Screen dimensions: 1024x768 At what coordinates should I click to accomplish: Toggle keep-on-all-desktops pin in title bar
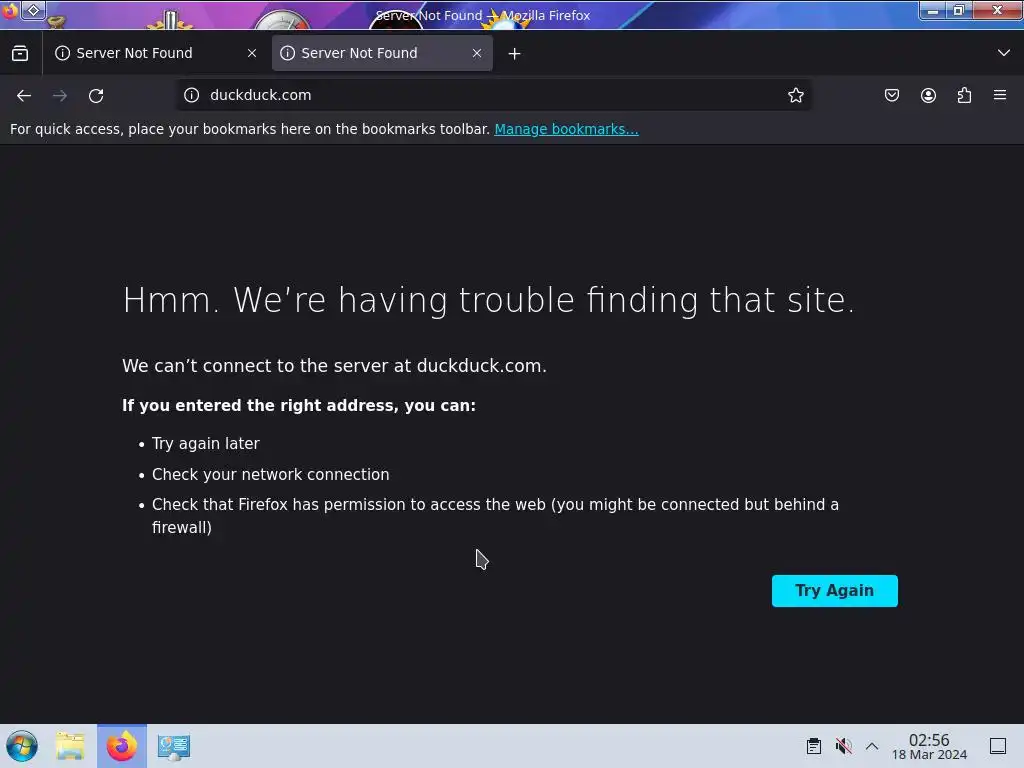pyautogui.click(x=33, y=10)
